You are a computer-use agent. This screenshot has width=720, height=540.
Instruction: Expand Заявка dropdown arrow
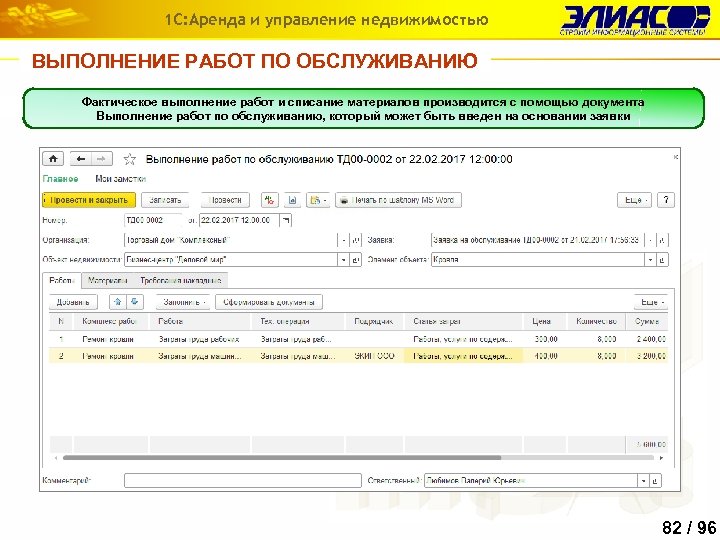(650, 240)
